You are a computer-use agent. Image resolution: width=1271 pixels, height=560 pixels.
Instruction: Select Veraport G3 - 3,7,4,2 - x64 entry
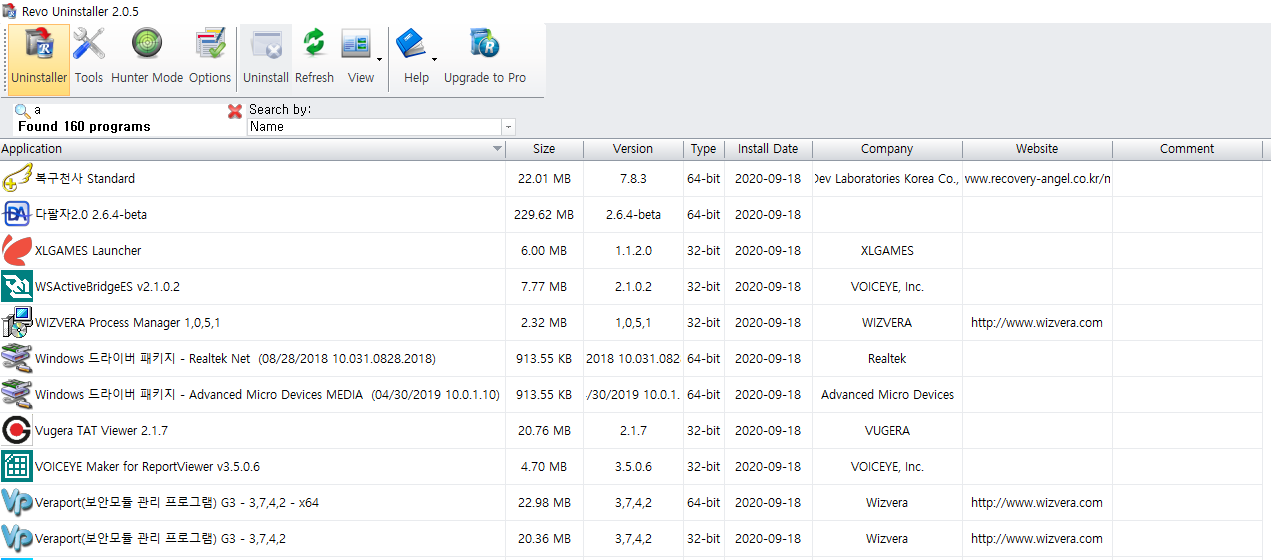[x=177, y=503]
